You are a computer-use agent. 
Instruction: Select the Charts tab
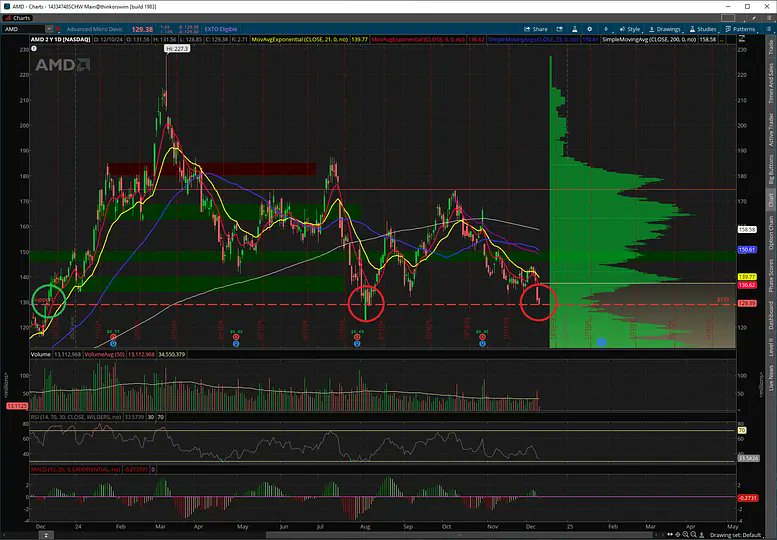coord(18,18)
